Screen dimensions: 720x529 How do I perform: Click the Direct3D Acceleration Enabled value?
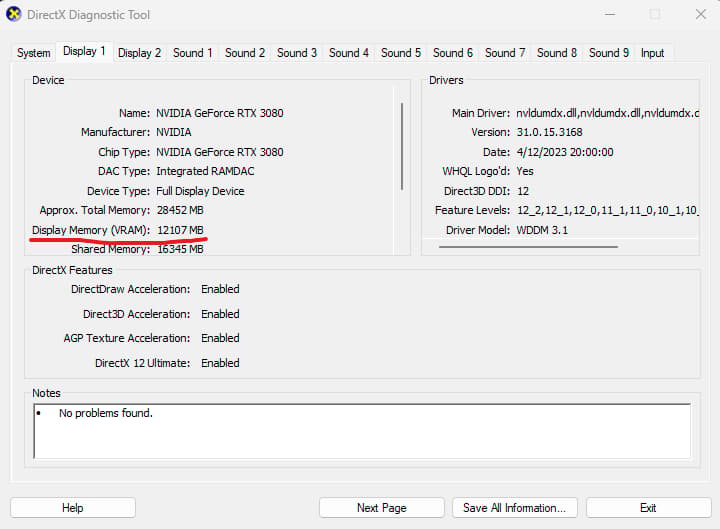pyautogui.click(x=220, y=314)
